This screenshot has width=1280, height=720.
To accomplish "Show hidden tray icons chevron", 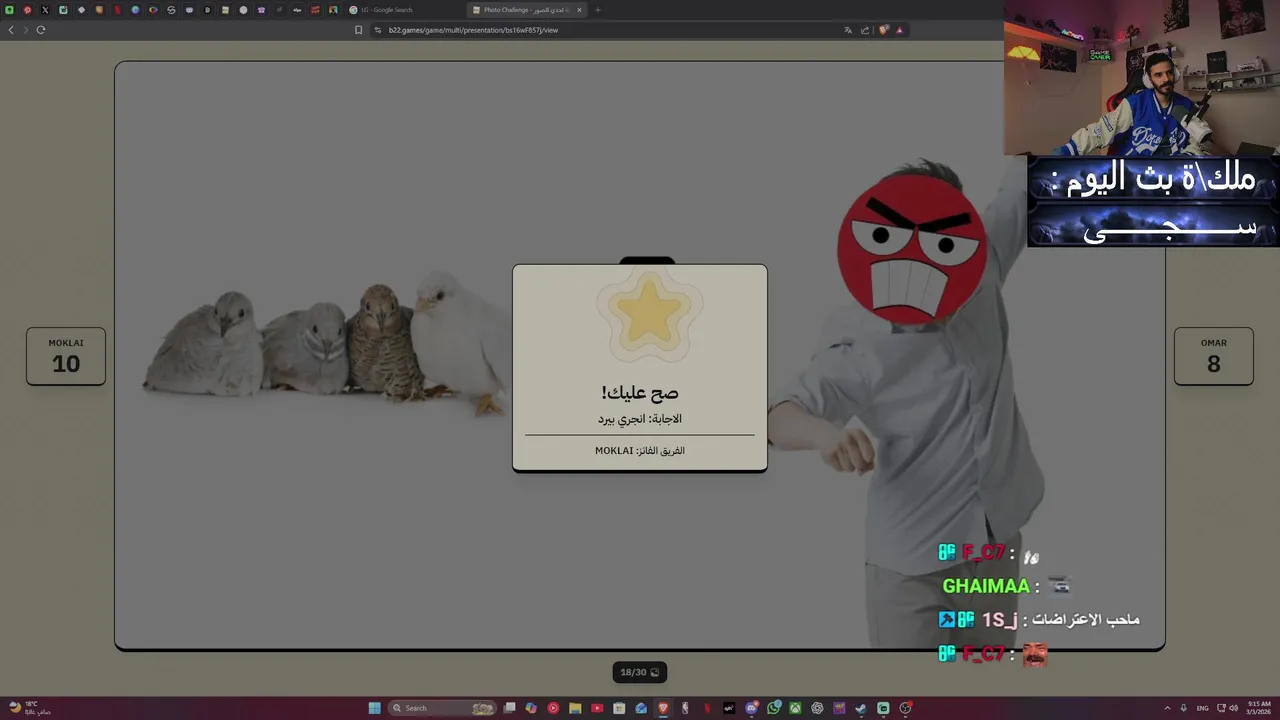I will coord(1169,708).
